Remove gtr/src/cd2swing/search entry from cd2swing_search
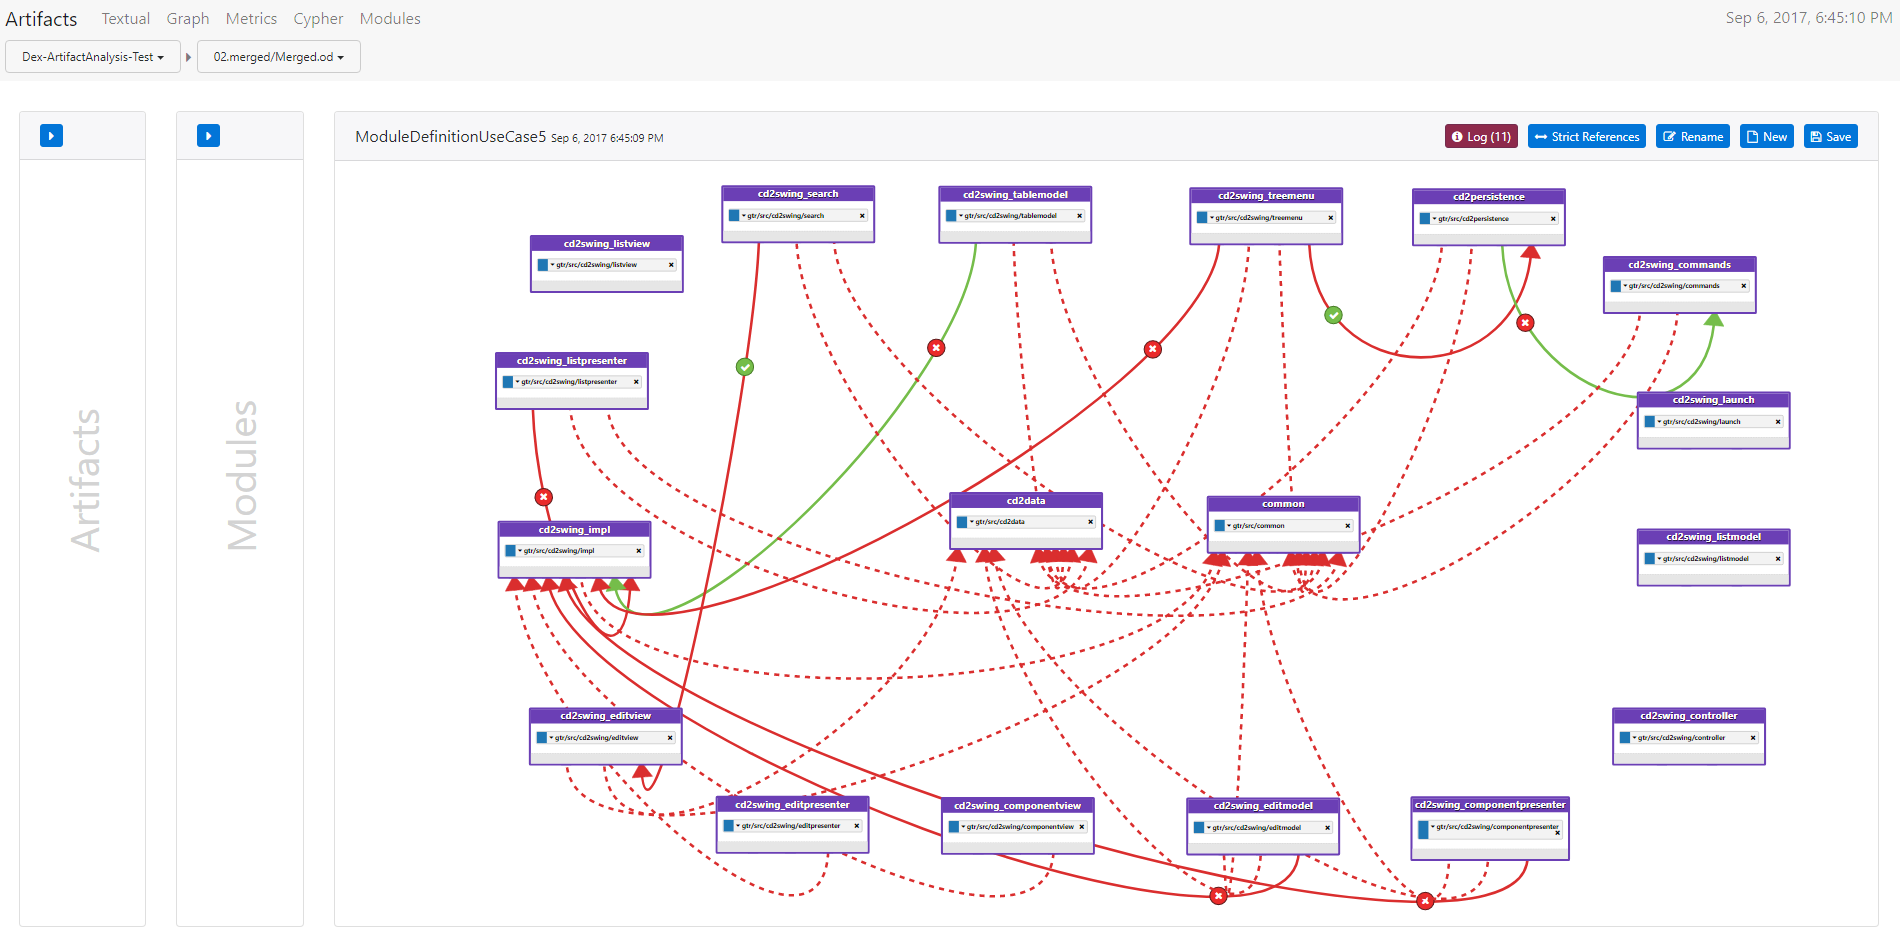The width and height of the screenshot is (1900, 938). point(862,216)
